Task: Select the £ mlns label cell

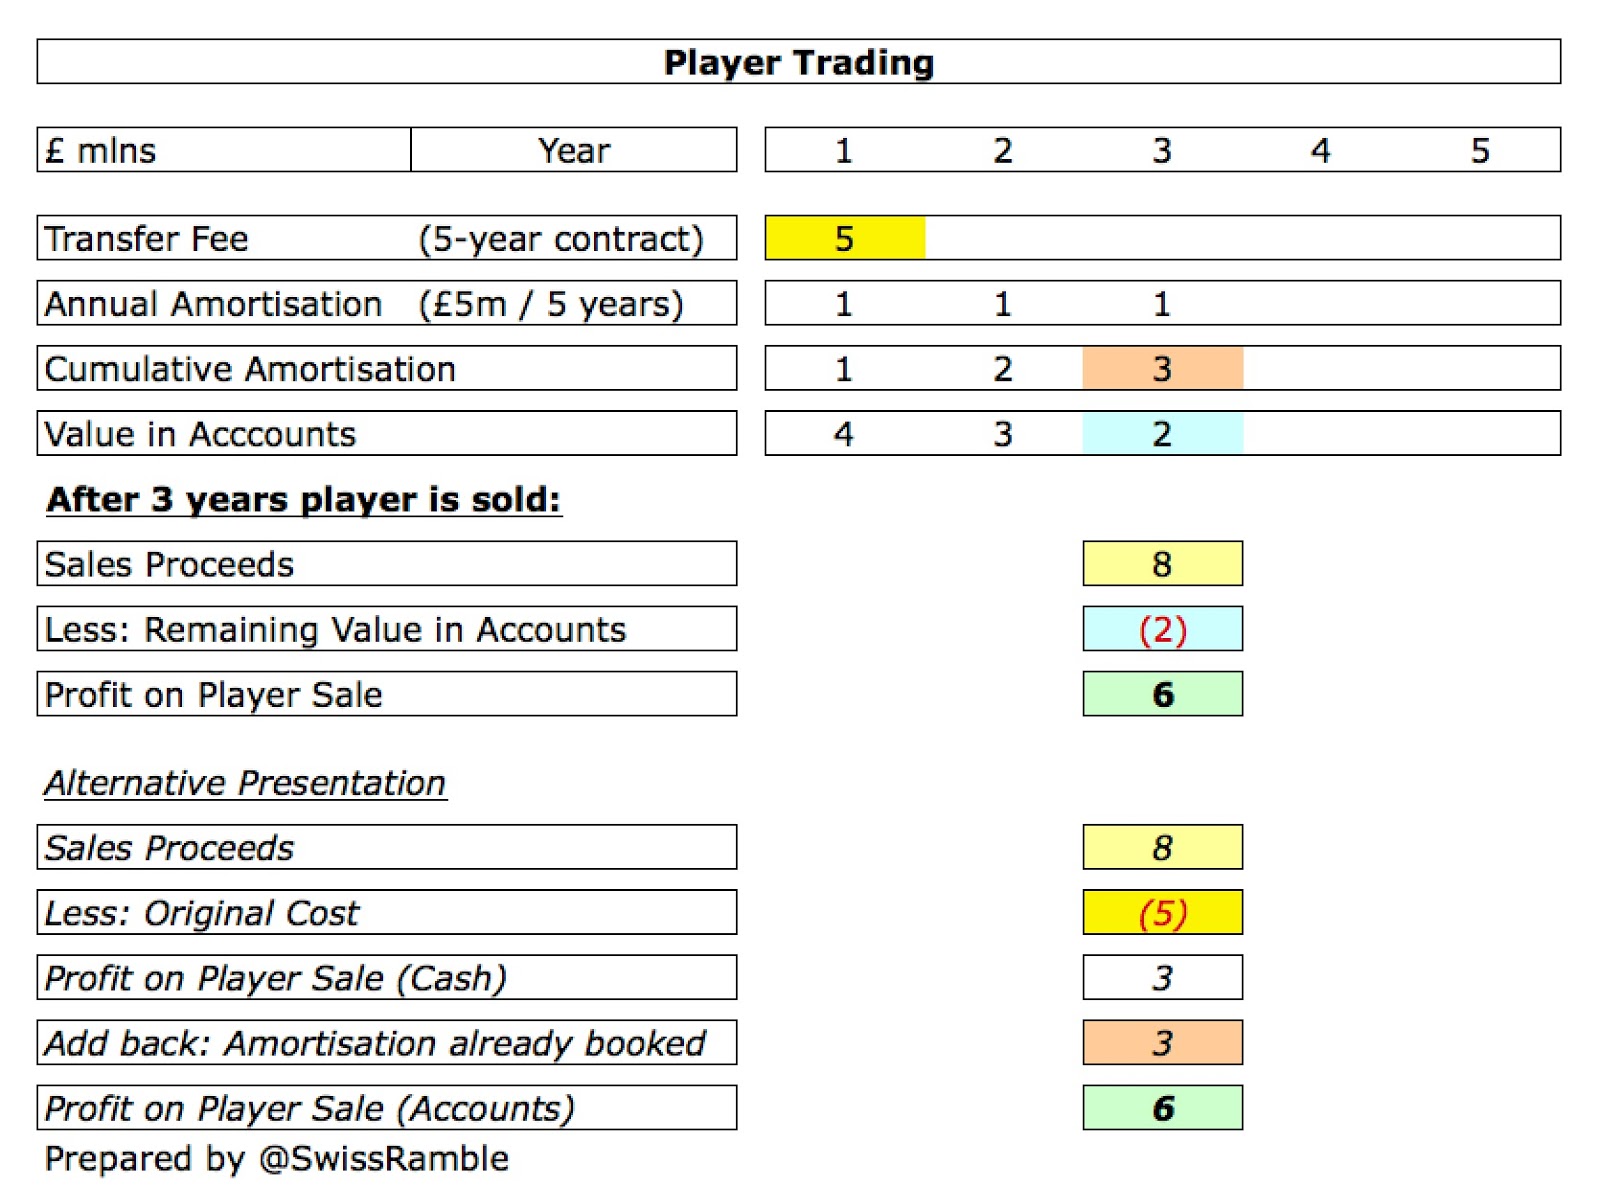Action: click(x=224, y=150)
